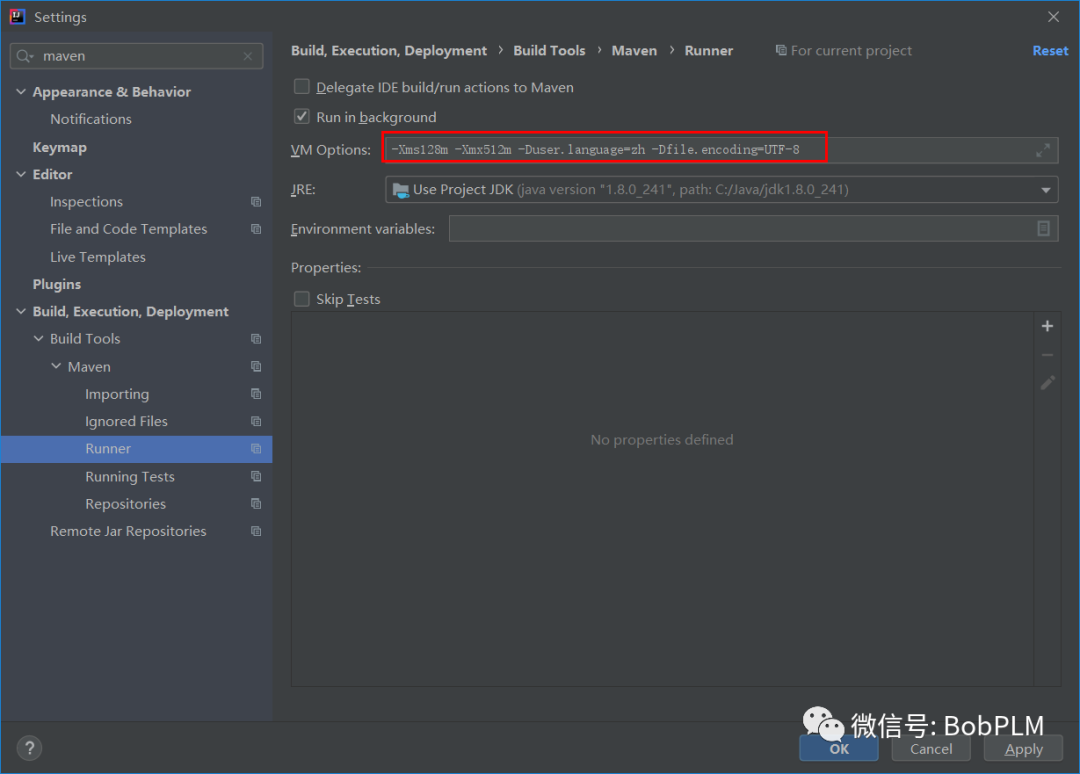
Task: Collapse Build, Execution, Deployment section
Action: tap(21, 311)
